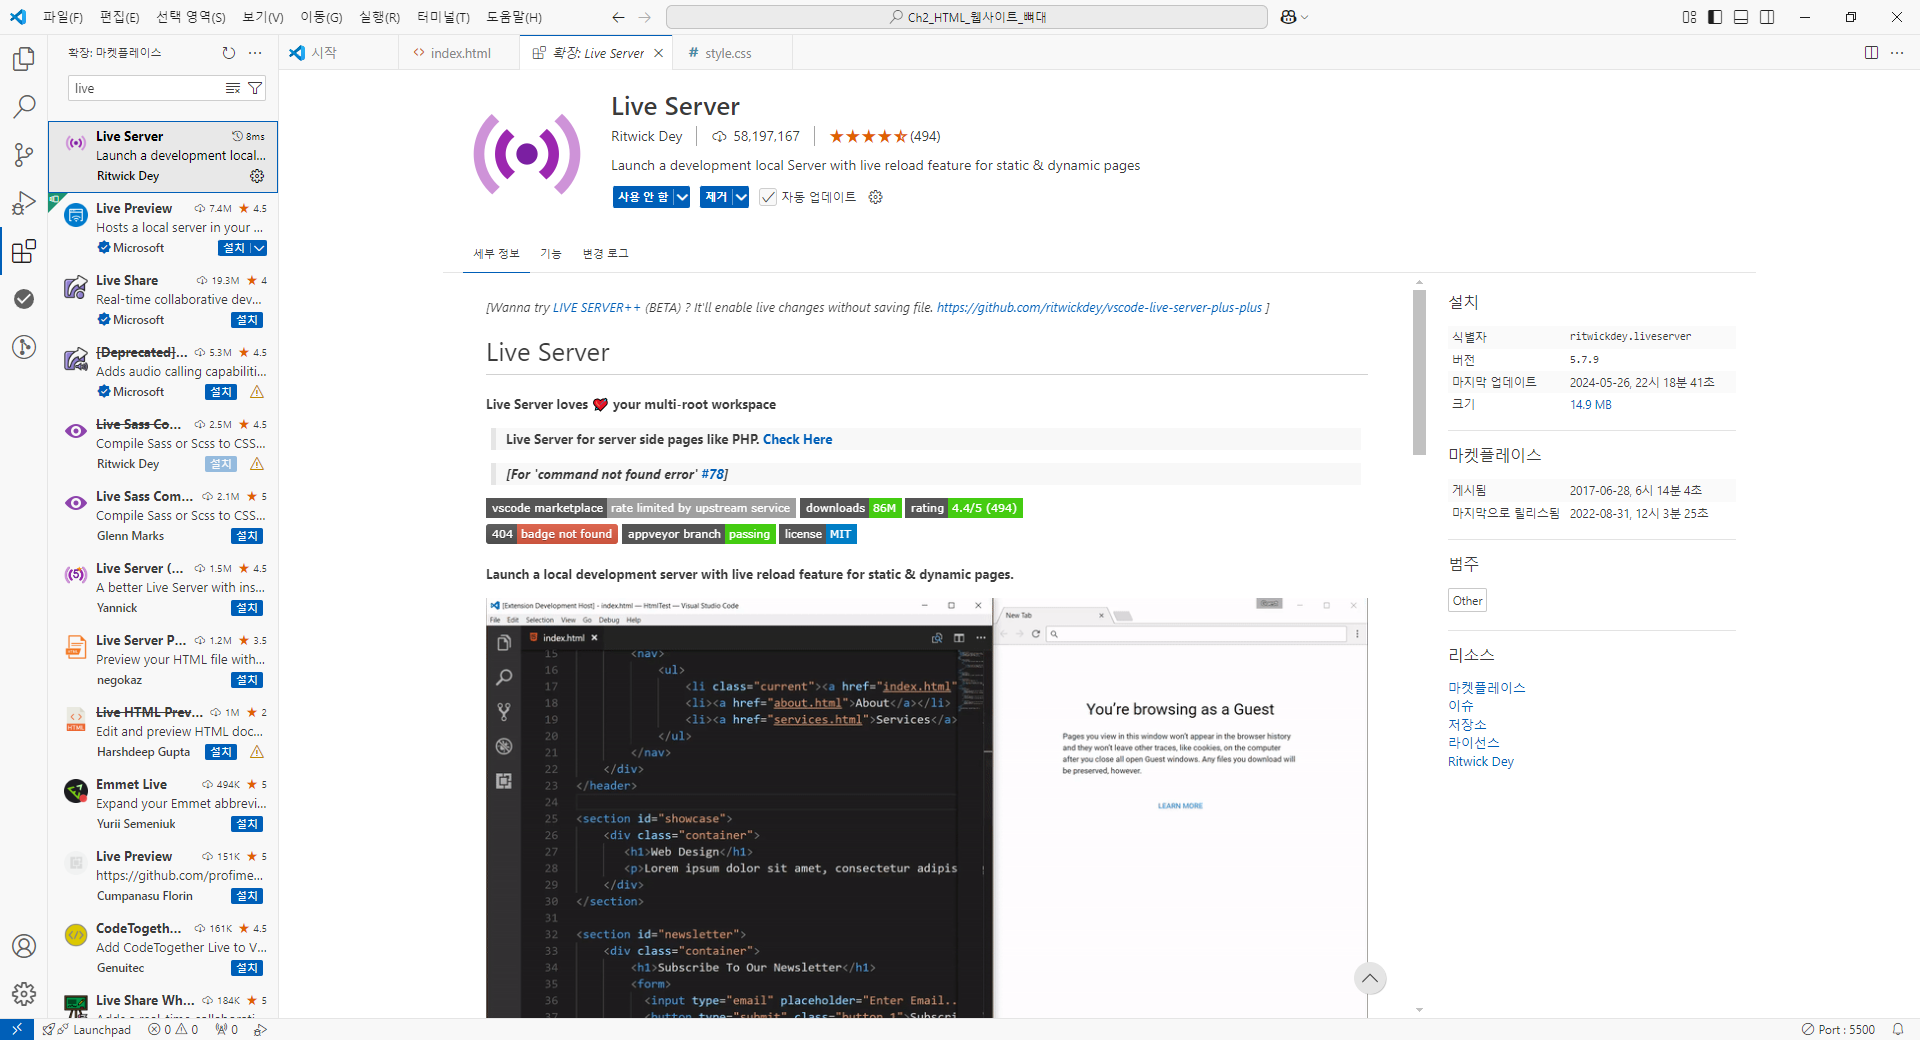Viewport: 1920px width, 1040px height.
Task: Toggle bottom panel visibility
Action: (1741, 17)
